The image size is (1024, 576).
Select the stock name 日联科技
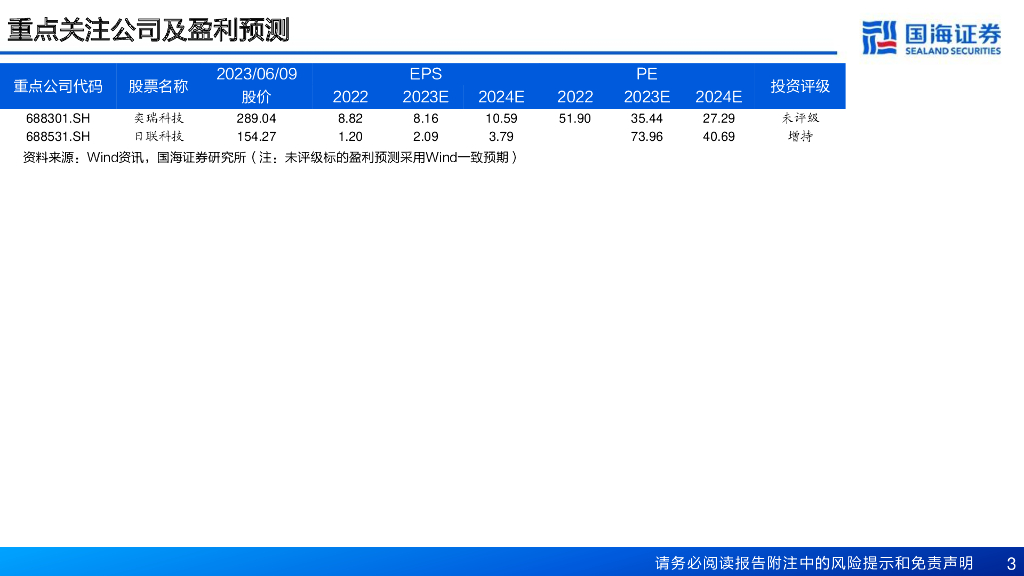(158, 136)
